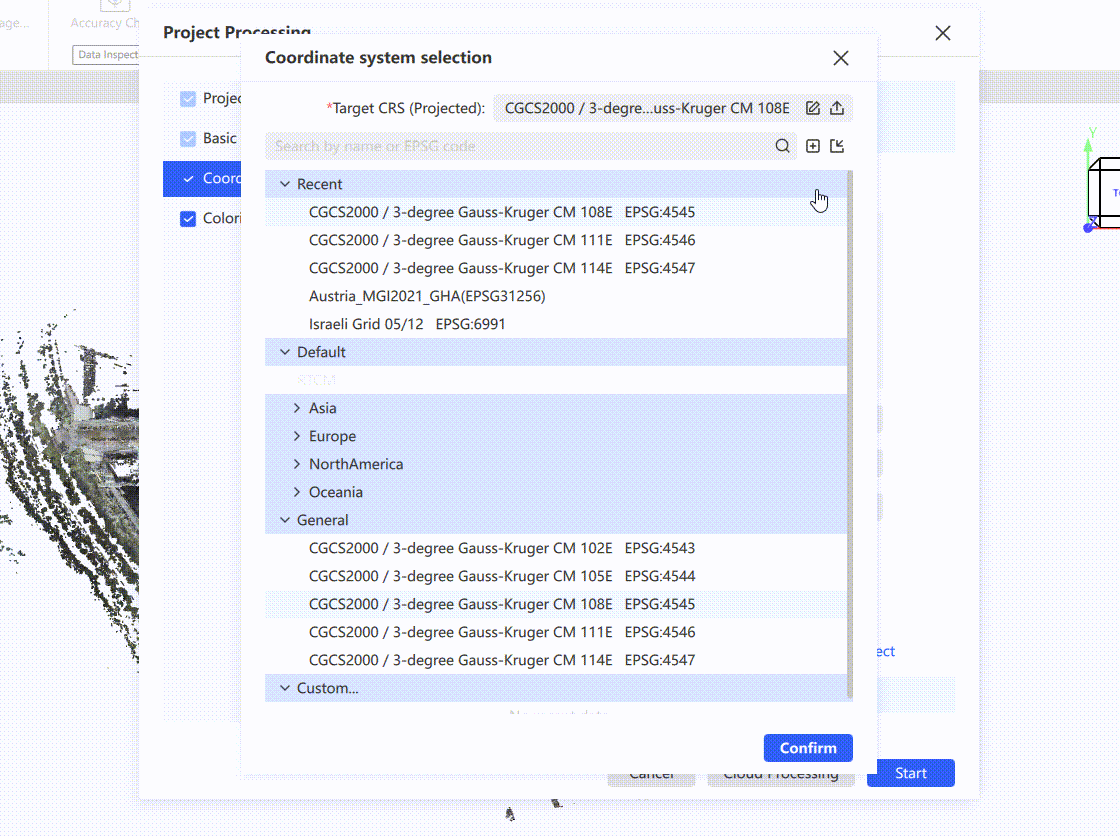Click the Target CRS value field
1120x836 pixels.
point(647,108)
